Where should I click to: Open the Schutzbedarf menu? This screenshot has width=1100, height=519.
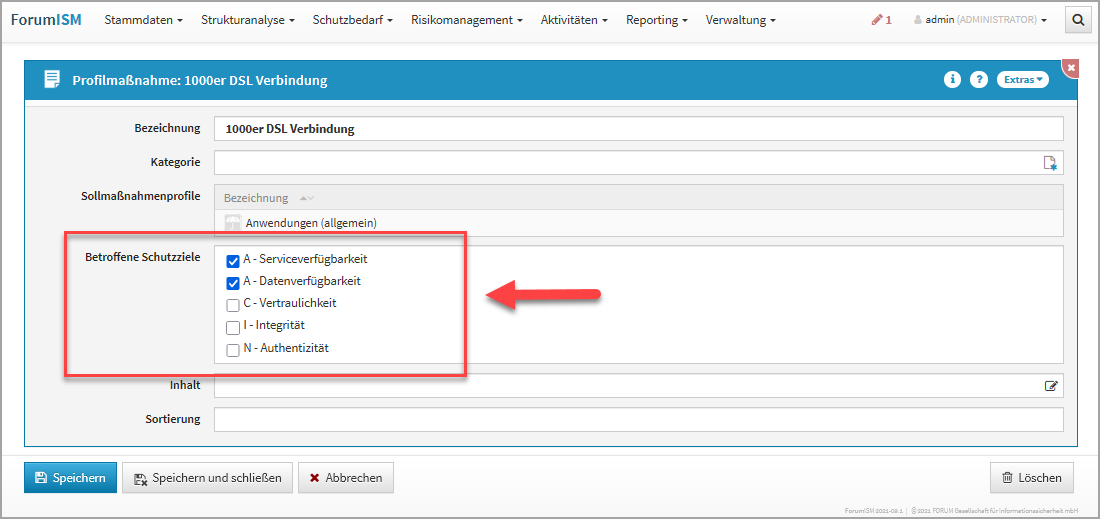coord(353,20)
